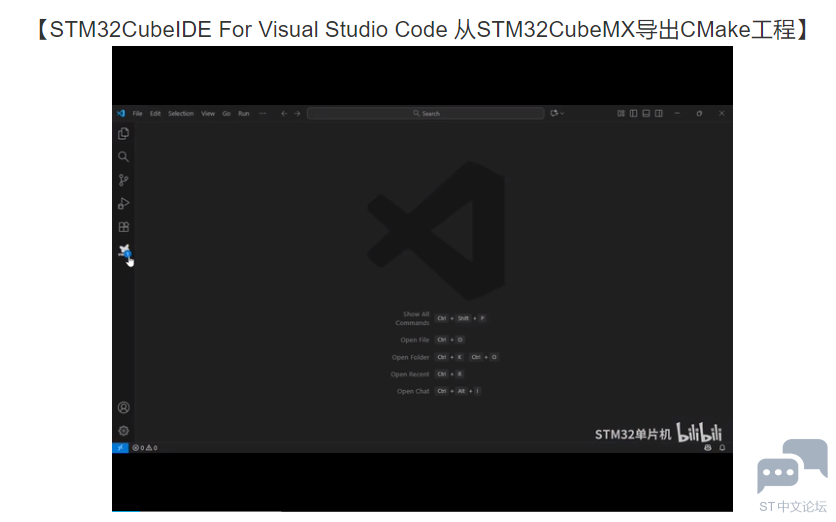Open the View menu
Screen dimensions: 836x522
(x=208, y=114)
